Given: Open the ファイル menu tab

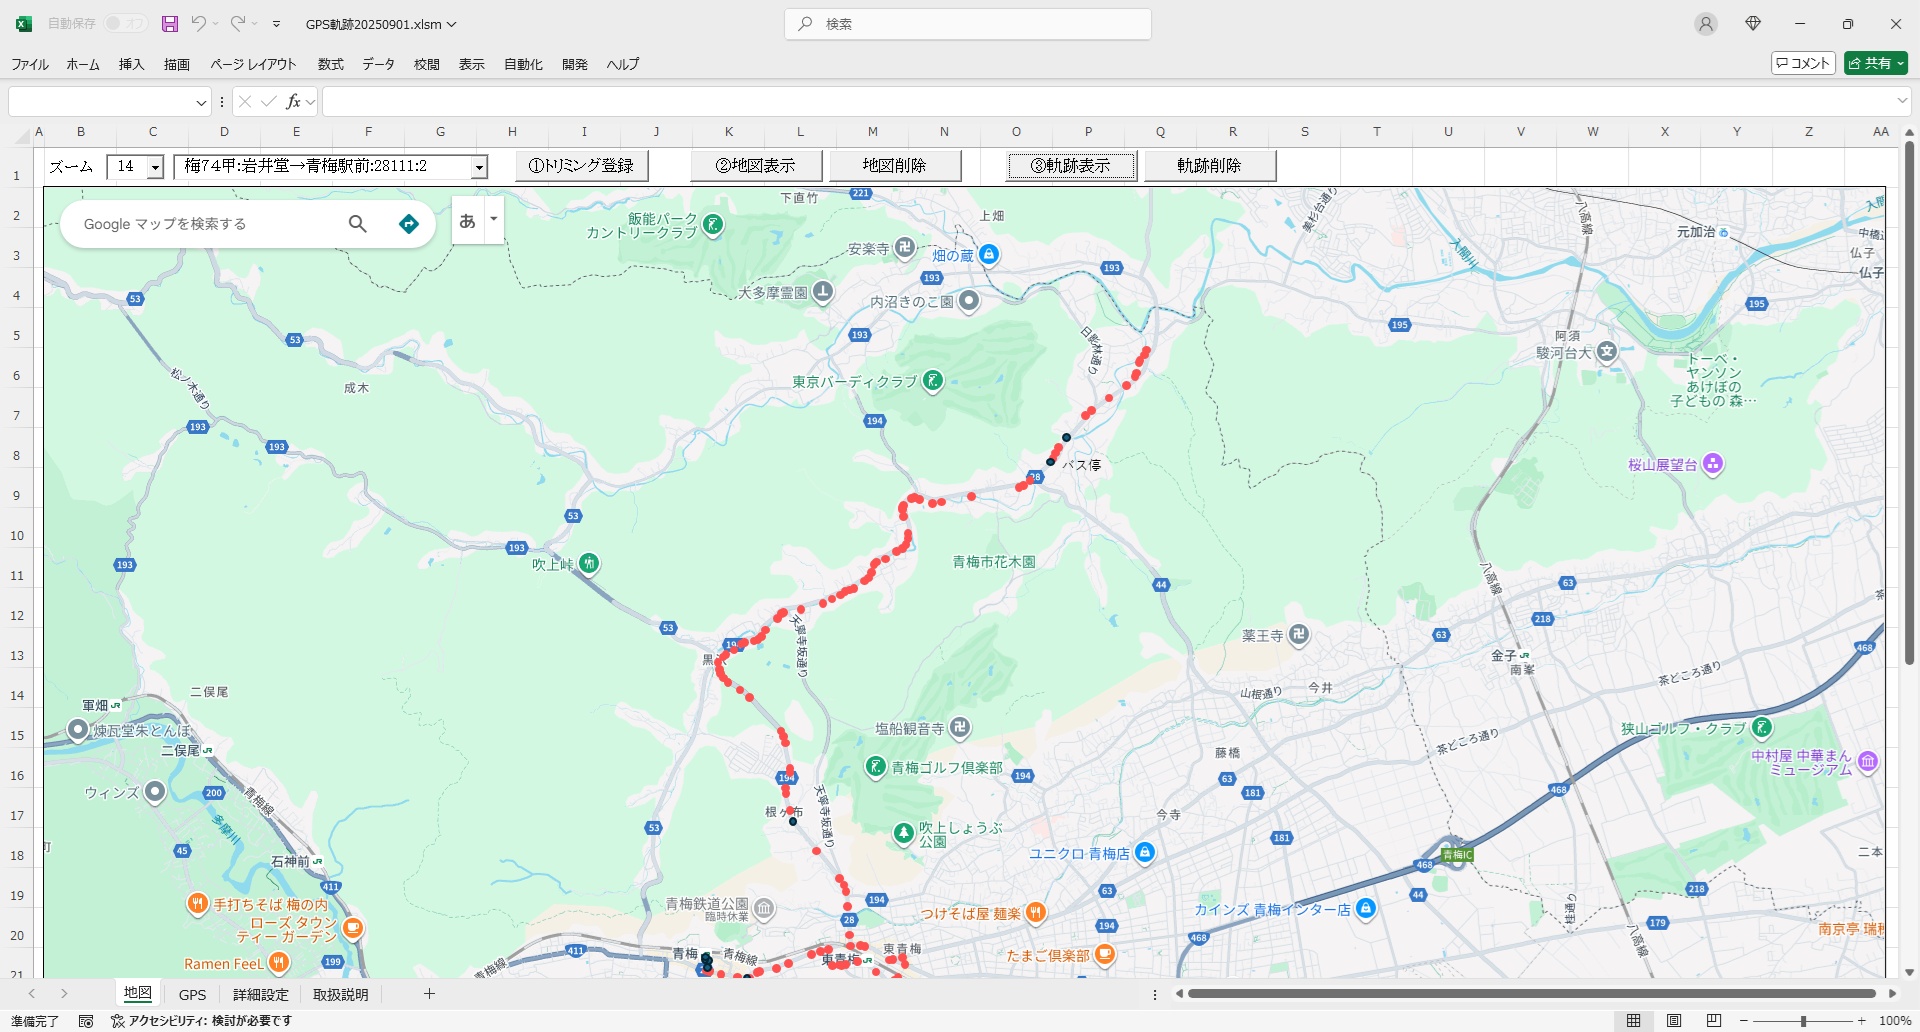Looking at the screenshot, I should [30, 64].
